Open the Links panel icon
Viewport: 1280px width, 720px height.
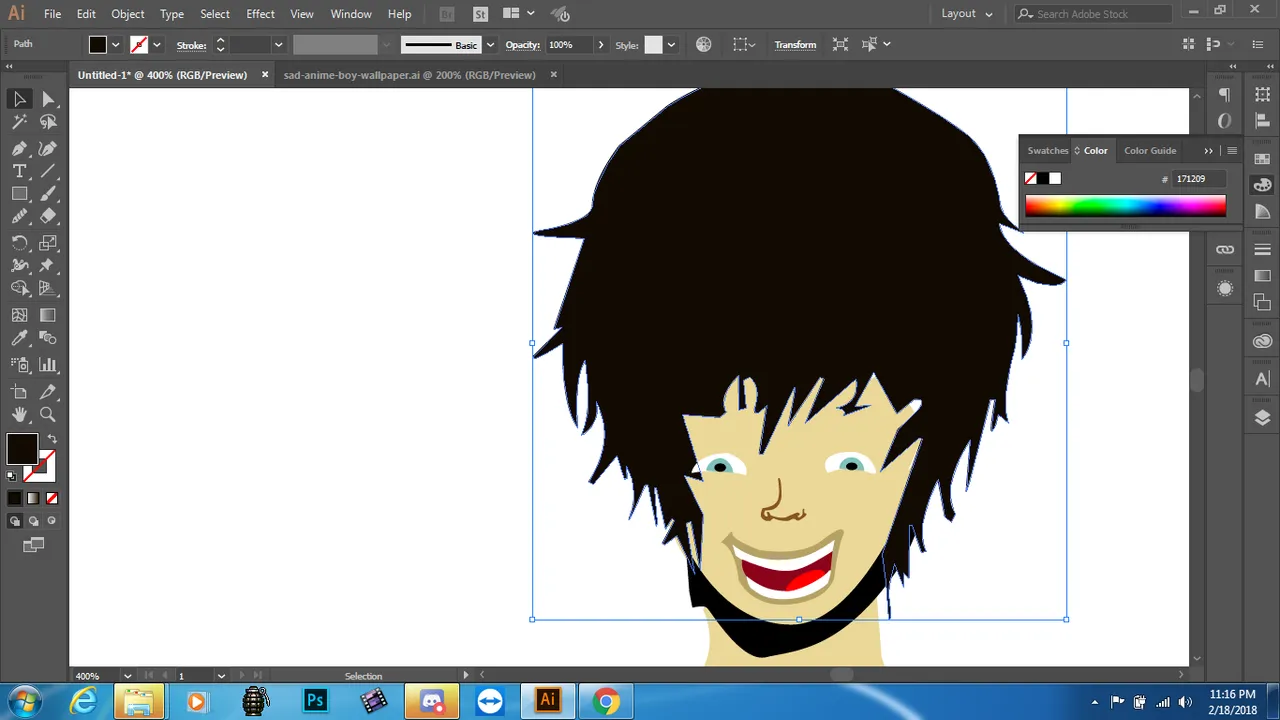pyautogui.click(x=1225, y=249)
